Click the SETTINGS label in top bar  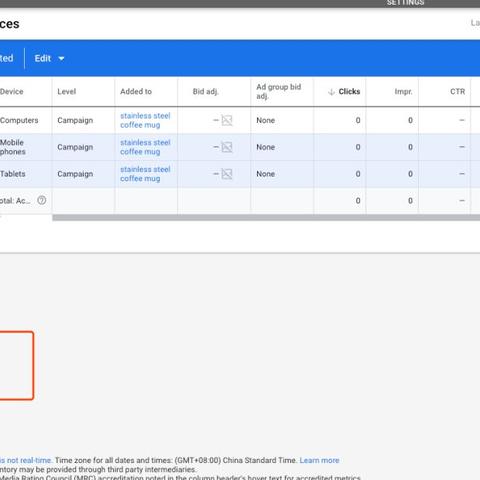[x=405, y=3]
